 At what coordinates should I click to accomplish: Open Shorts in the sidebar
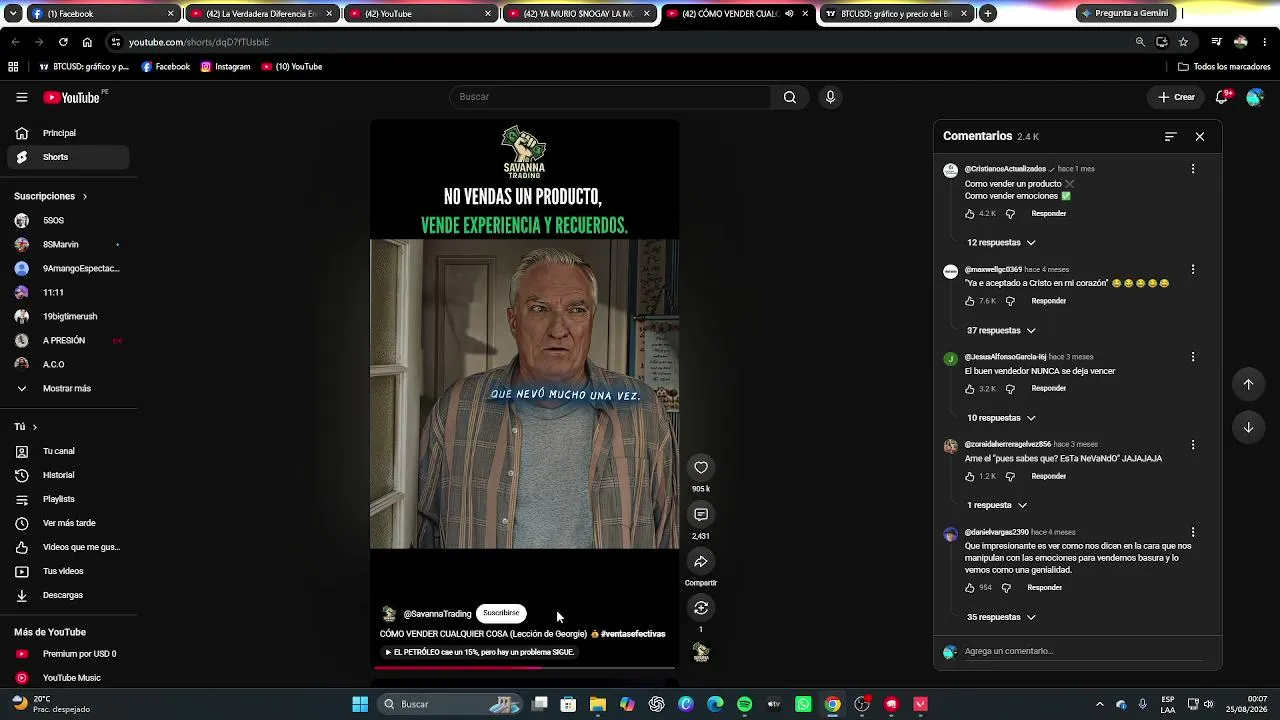coord(68,157)
